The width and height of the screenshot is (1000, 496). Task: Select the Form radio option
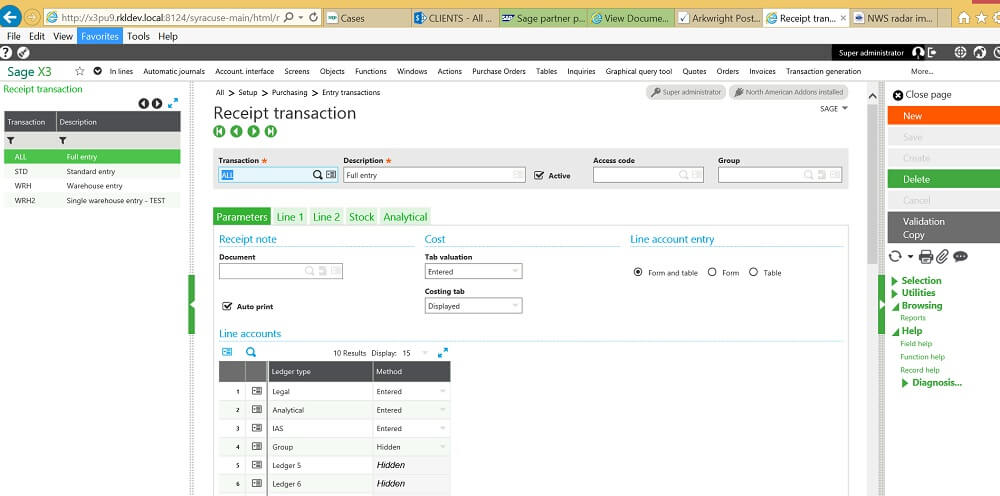point(712,272)
